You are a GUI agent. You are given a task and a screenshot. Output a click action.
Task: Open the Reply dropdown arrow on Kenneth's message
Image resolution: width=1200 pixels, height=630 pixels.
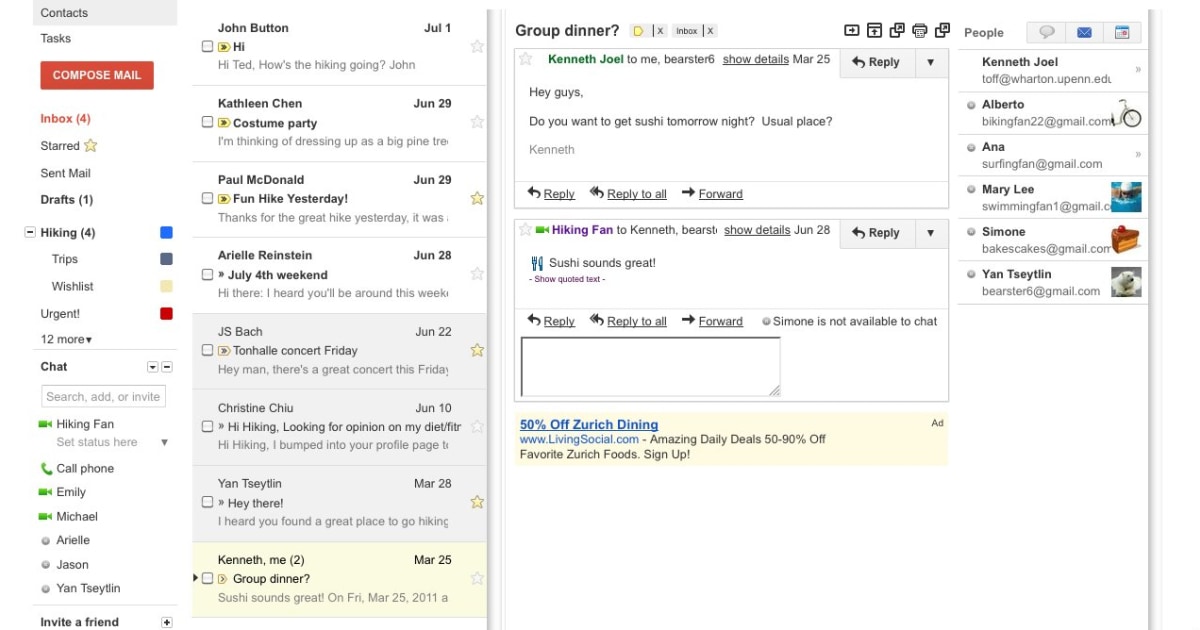(930, 62)
